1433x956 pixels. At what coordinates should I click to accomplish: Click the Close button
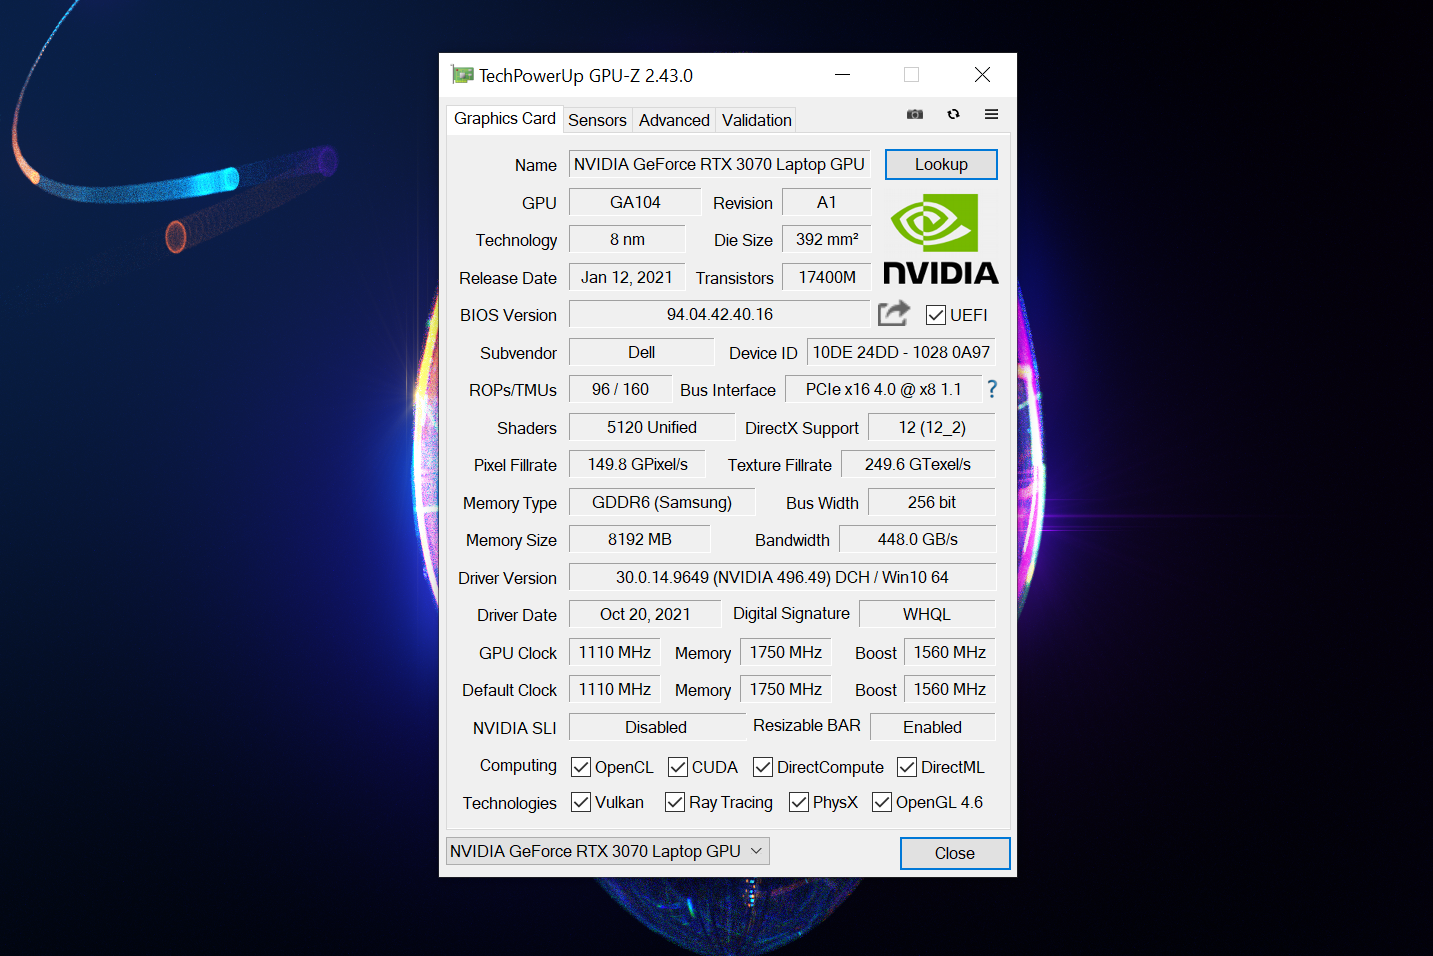[955, 853]
